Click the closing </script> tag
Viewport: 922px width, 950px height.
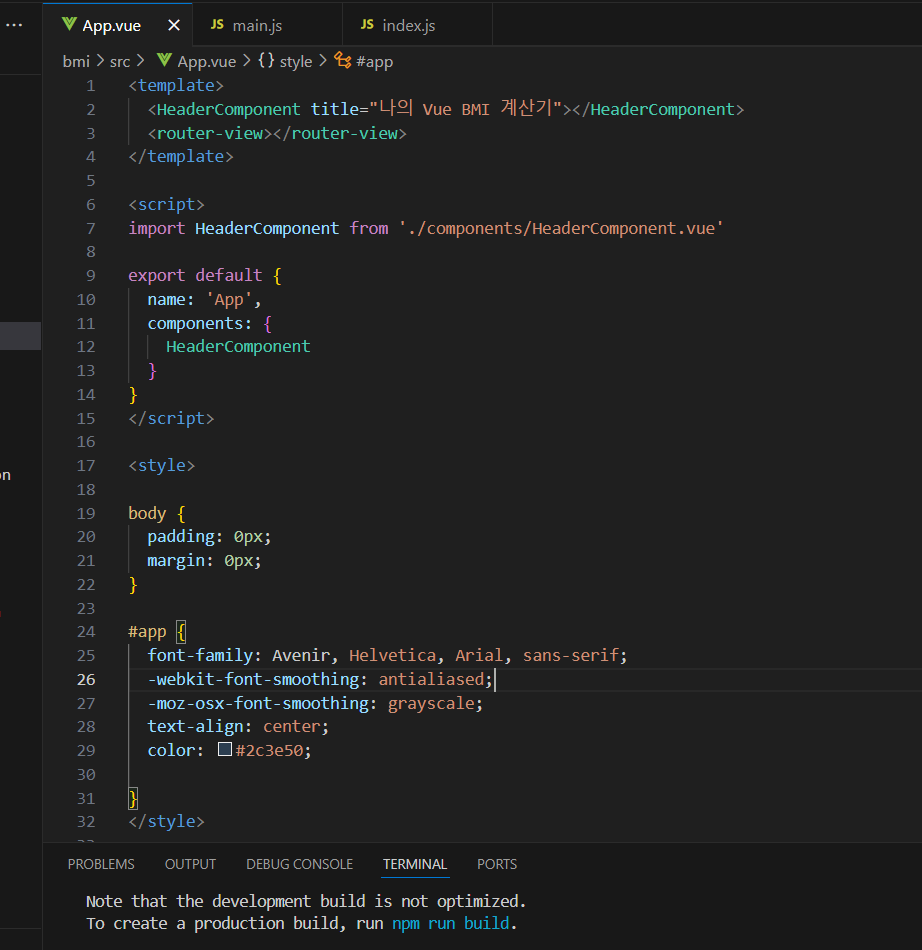click(x=171, y=419)
